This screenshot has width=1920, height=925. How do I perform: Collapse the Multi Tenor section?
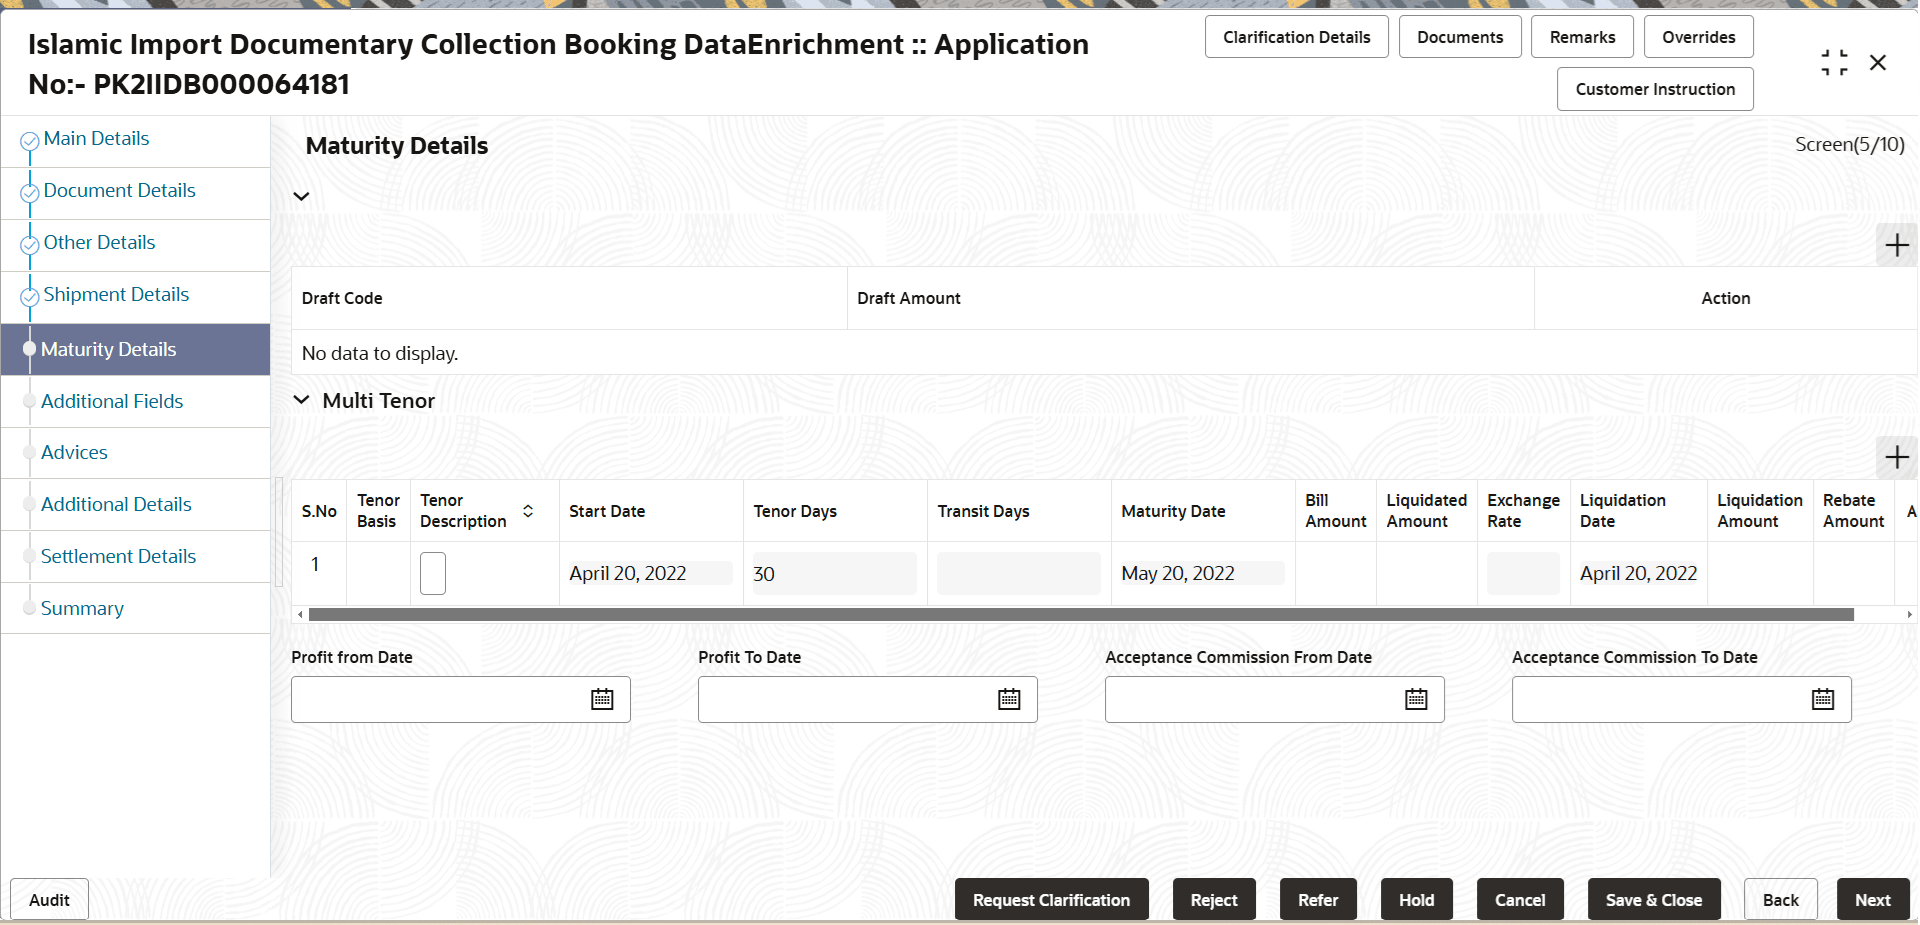coord(301,400)
